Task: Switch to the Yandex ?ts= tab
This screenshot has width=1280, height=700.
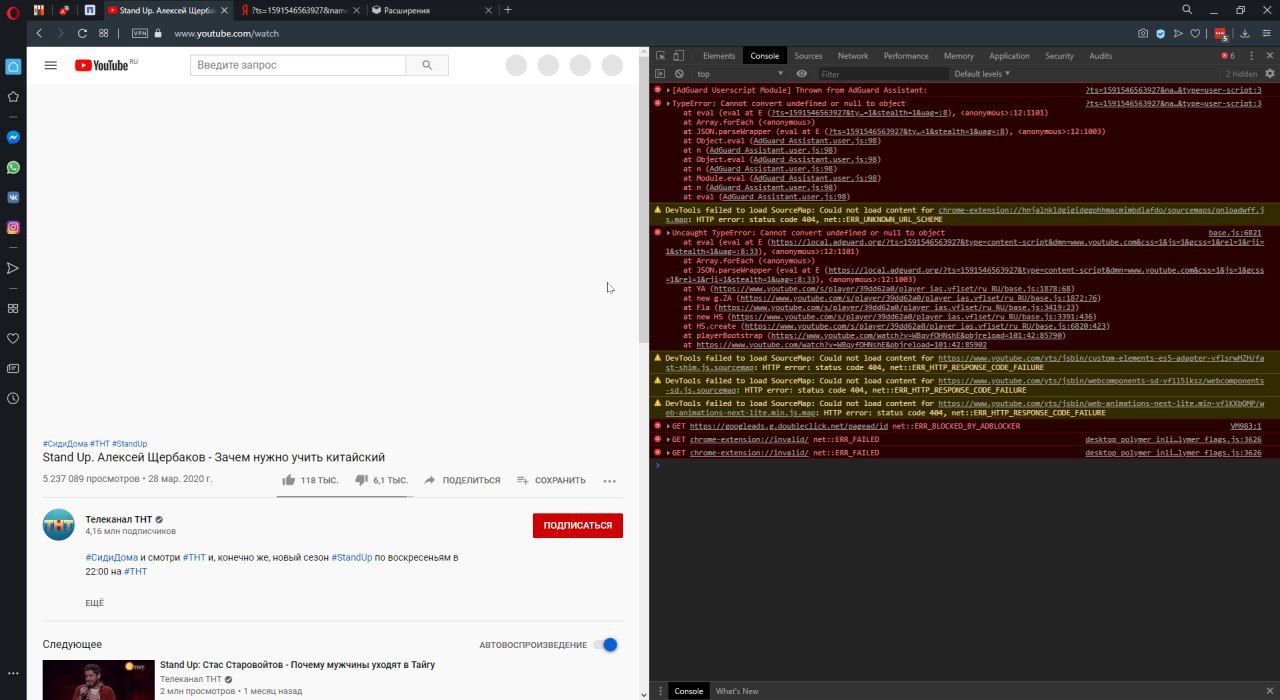Action: pyautogui.click(x=299, y=10)
